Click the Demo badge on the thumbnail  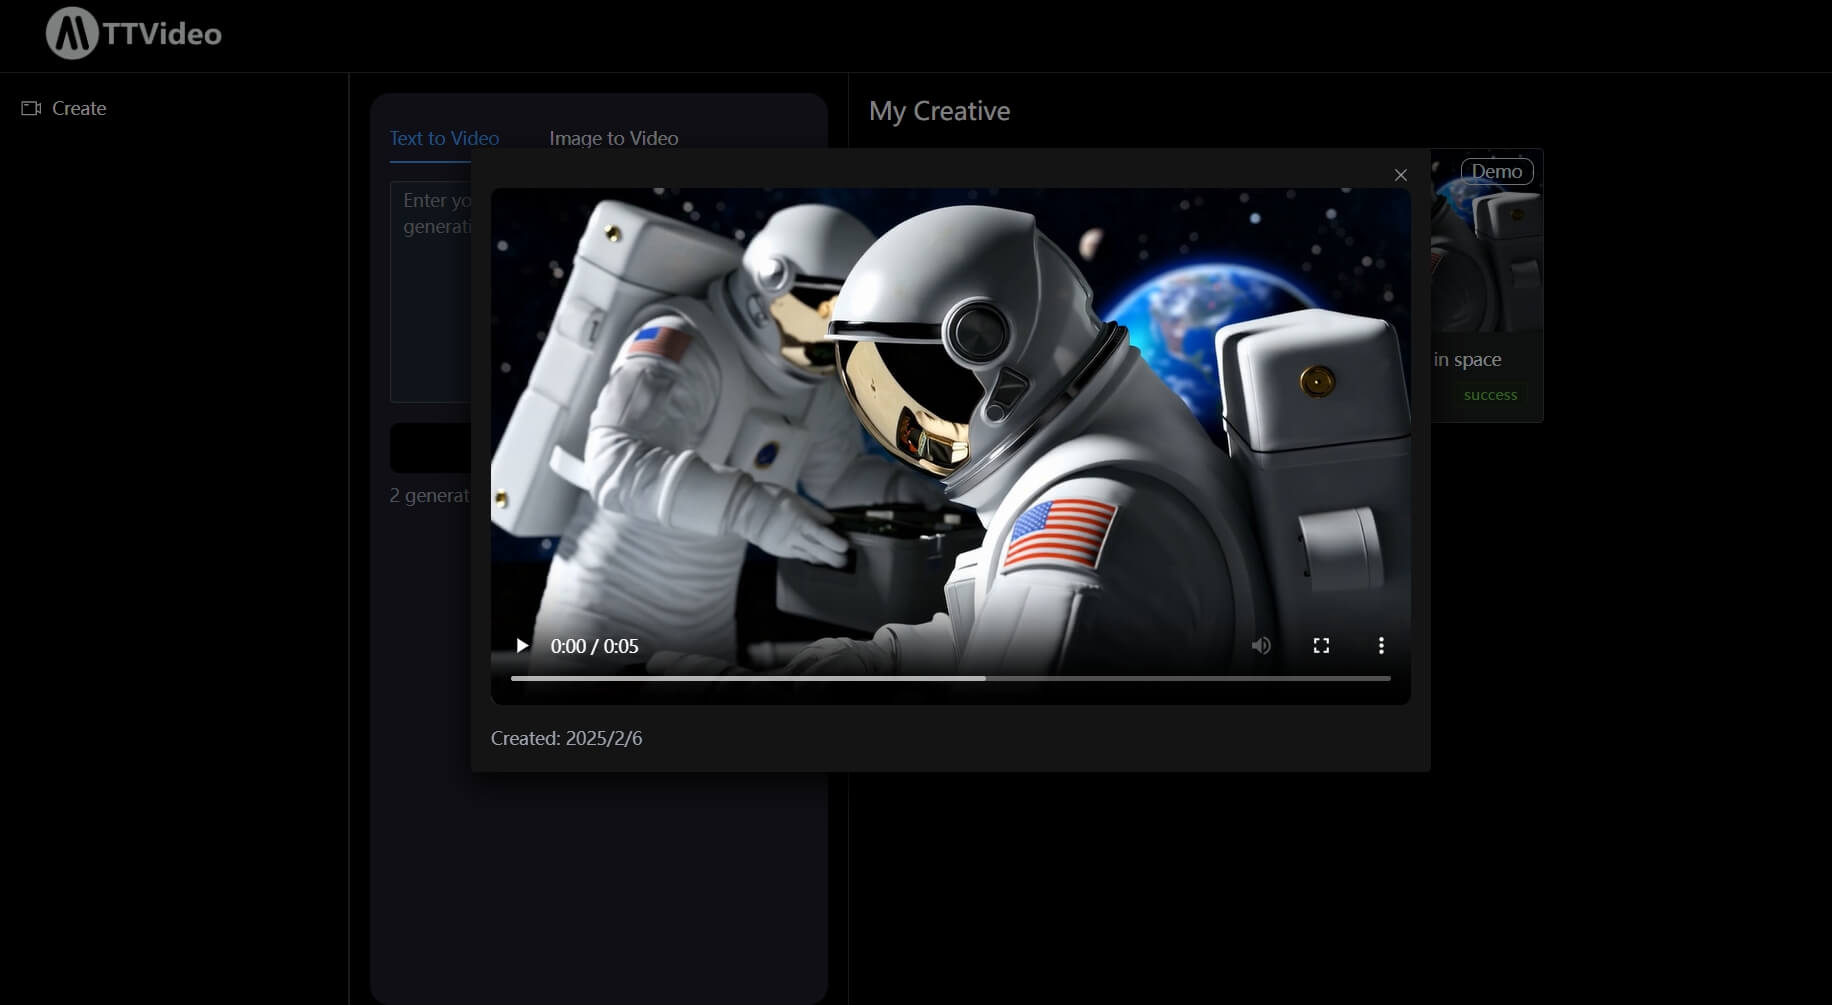coord(1496,171)
